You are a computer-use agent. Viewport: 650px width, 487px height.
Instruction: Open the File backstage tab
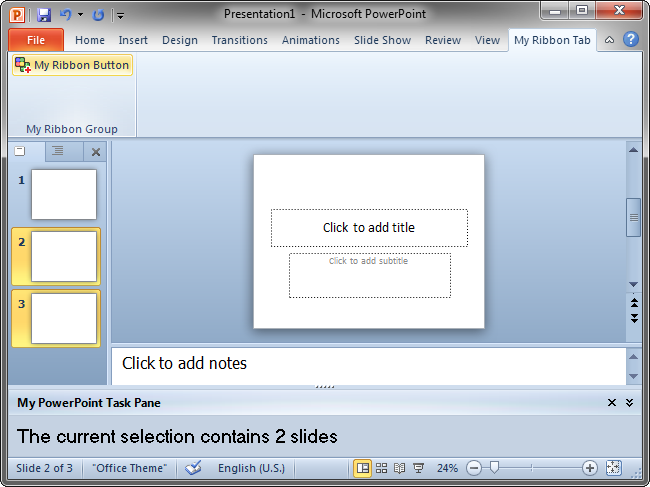click(x=36, y=40)
